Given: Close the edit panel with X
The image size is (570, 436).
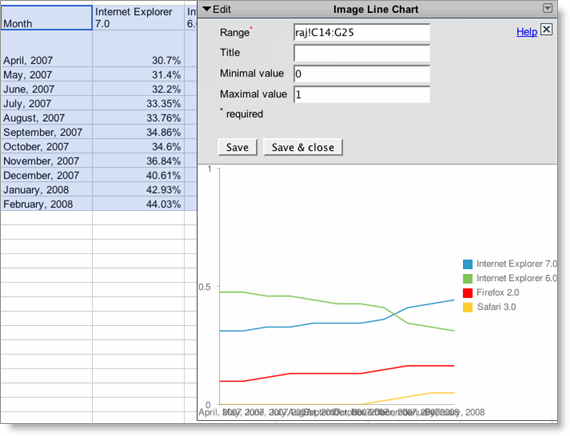Looking at the screenshot, I should pyautogui.click(x=546, y=29).
